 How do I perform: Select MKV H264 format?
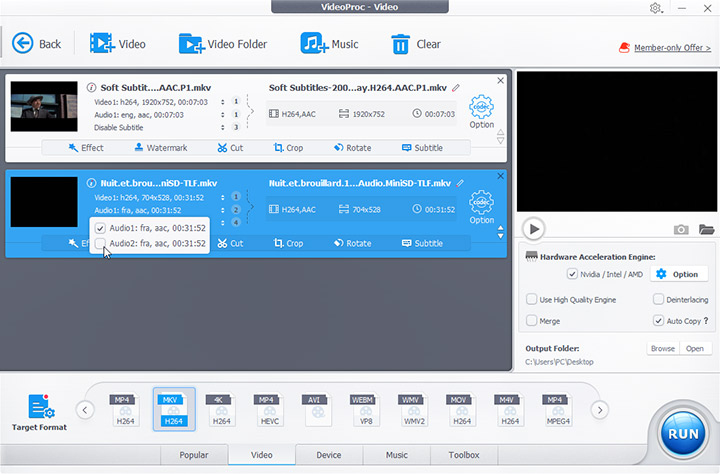pyautogui.click(x=174, y=409)
